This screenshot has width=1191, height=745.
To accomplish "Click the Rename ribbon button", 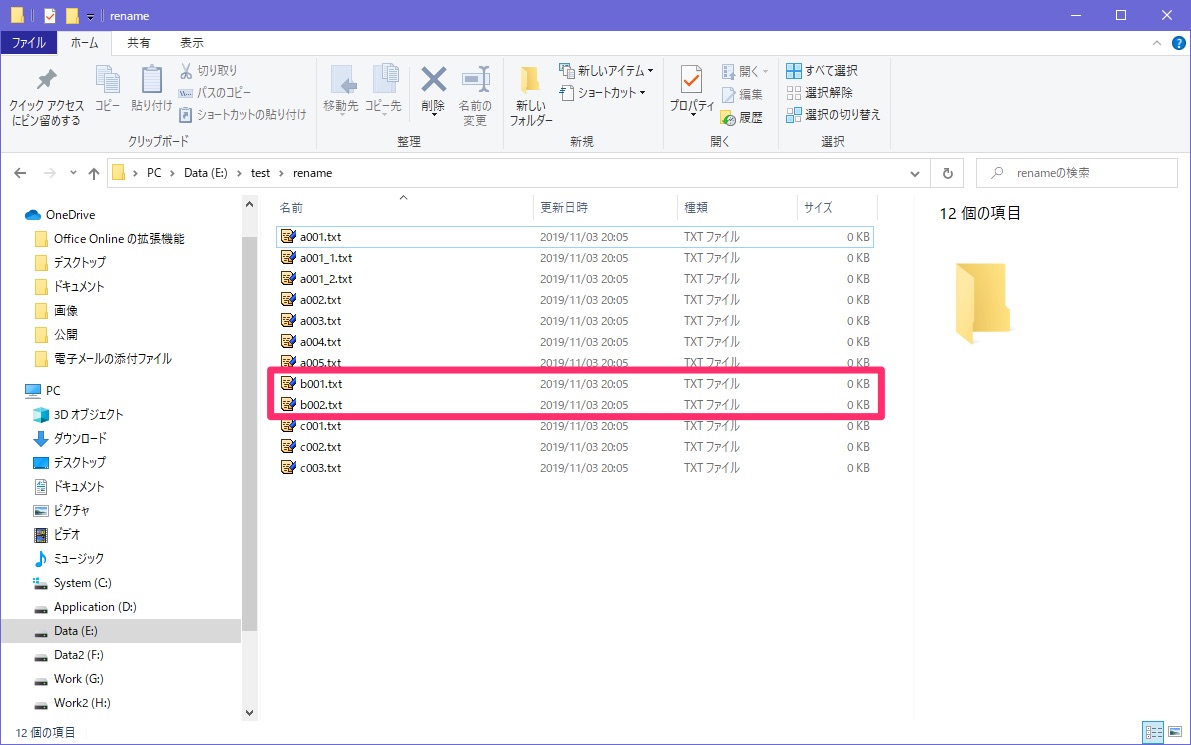I will pyautogui.click(x=475, y=96).
